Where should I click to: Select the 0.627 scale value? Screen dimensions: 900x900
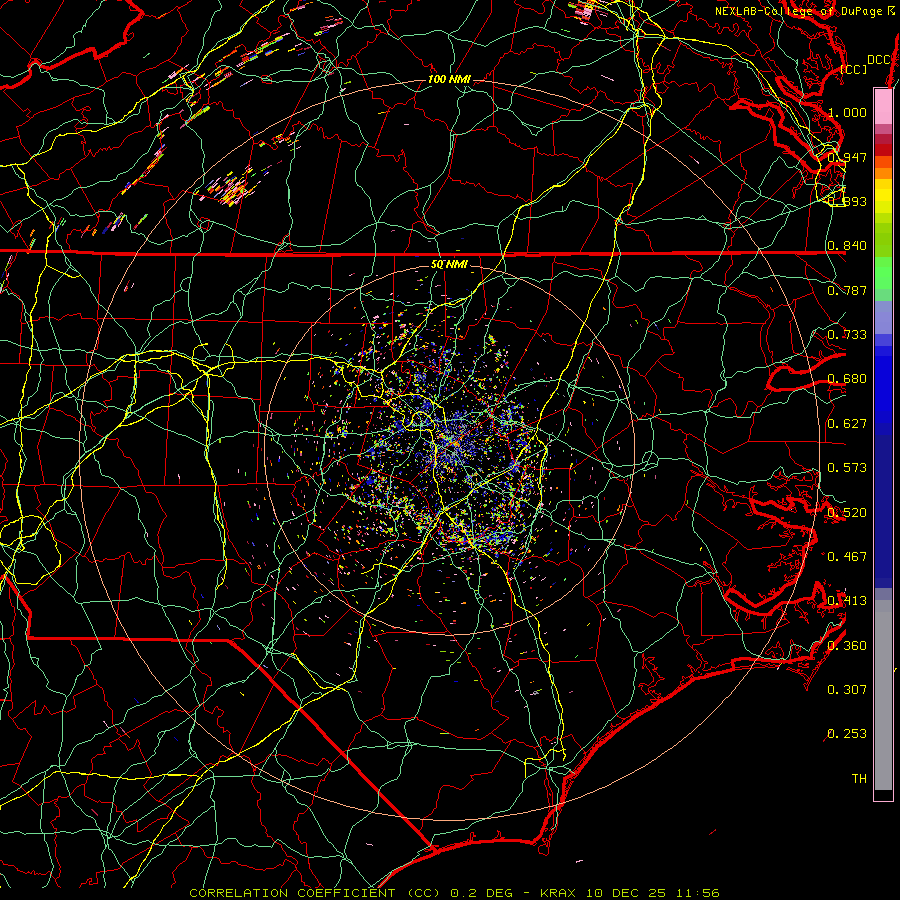coord(847,424)
